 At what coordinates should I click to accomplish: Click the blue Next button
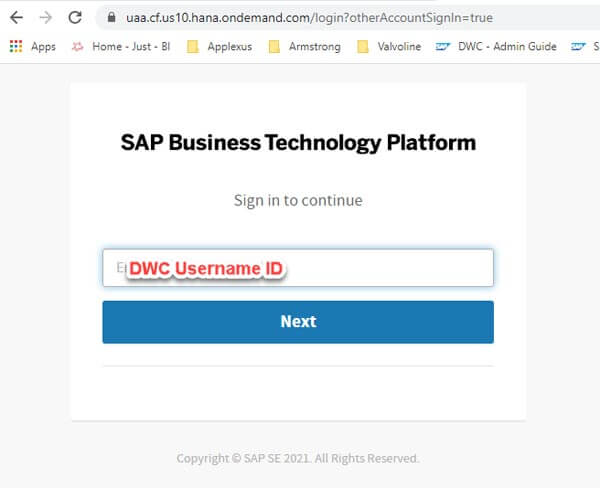pos(298,322)
